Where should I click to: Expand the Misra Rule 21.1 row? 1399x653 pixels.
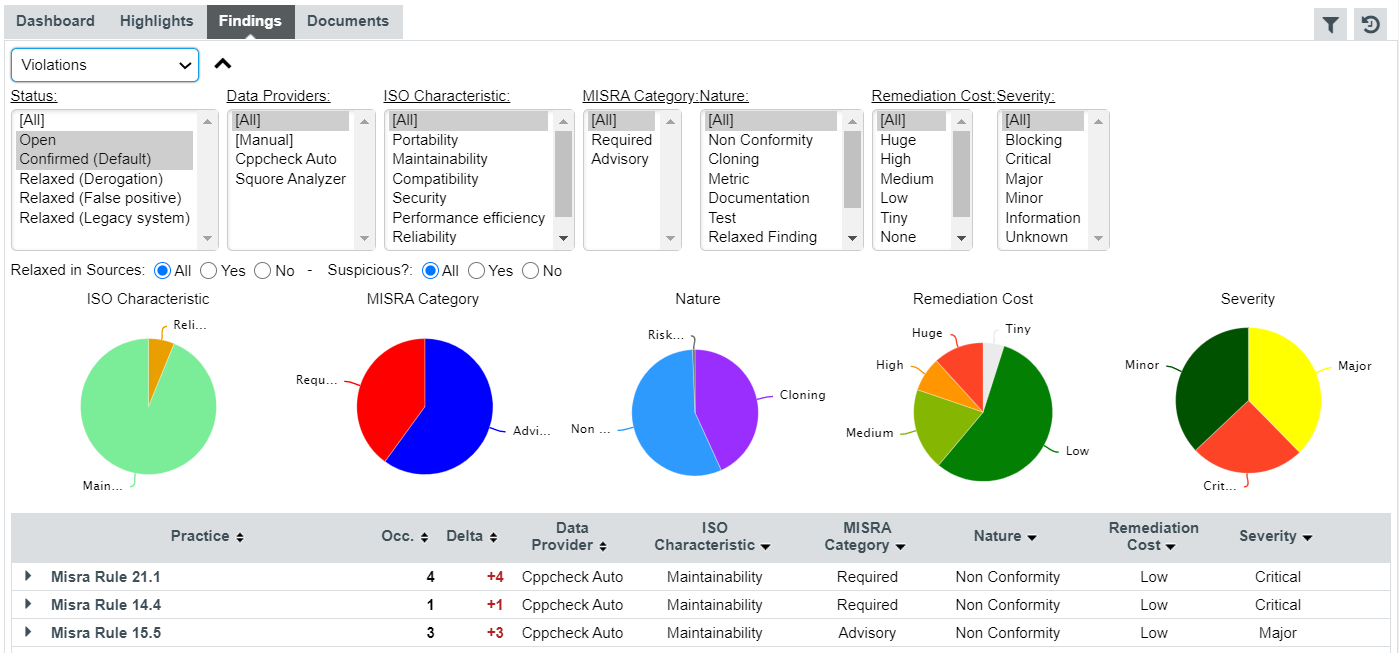tap(28, 576)
